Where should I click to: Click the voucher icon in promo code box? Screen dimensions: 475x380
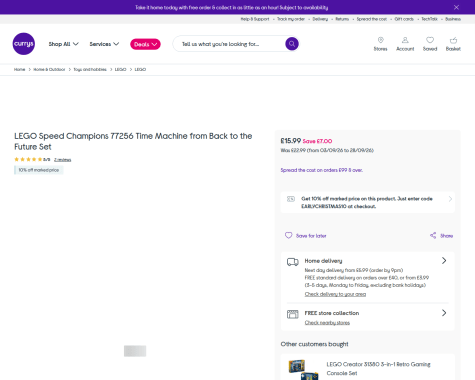pos(291,199)
